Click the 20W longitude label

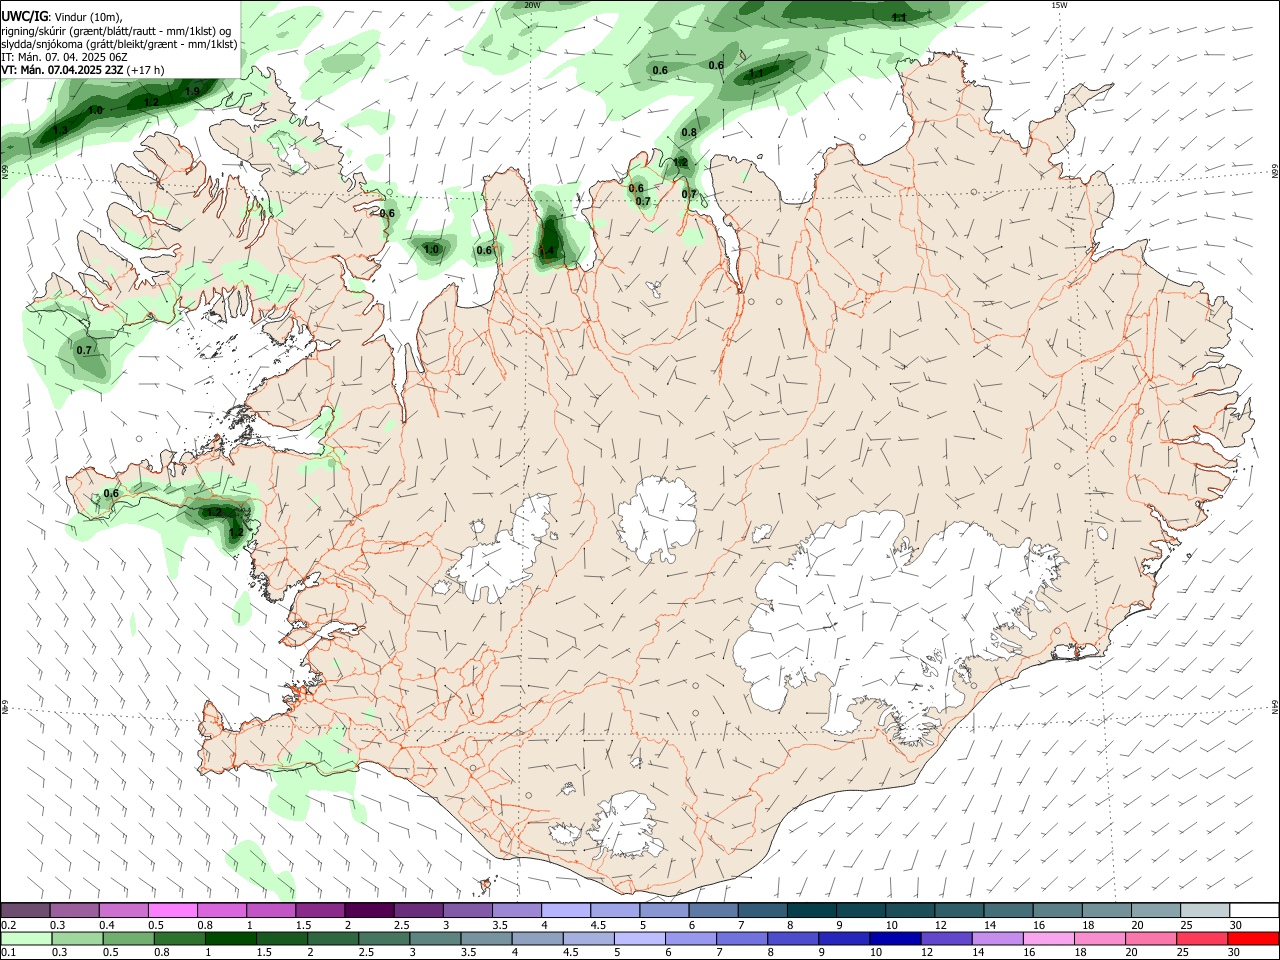point(532,5)
